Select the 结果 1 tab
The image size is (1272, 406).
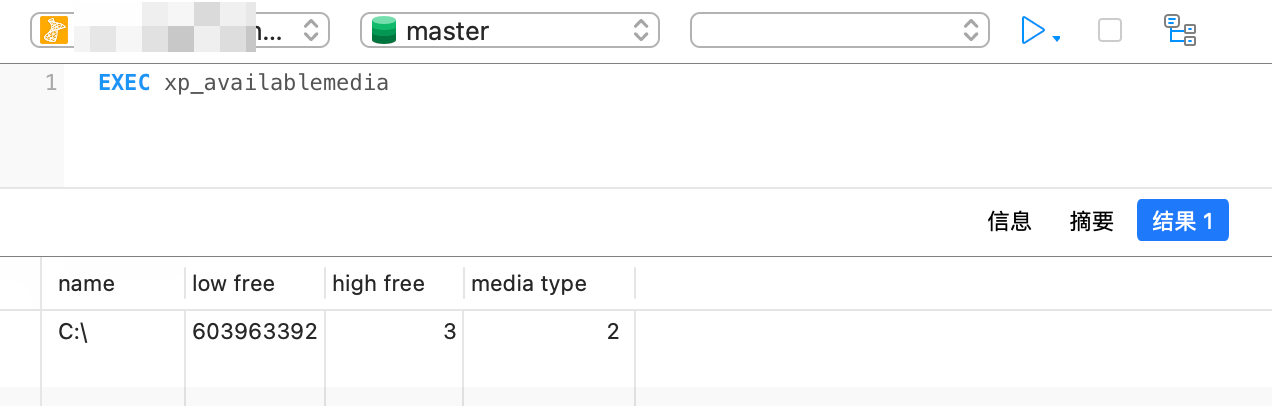[1182, 221]
